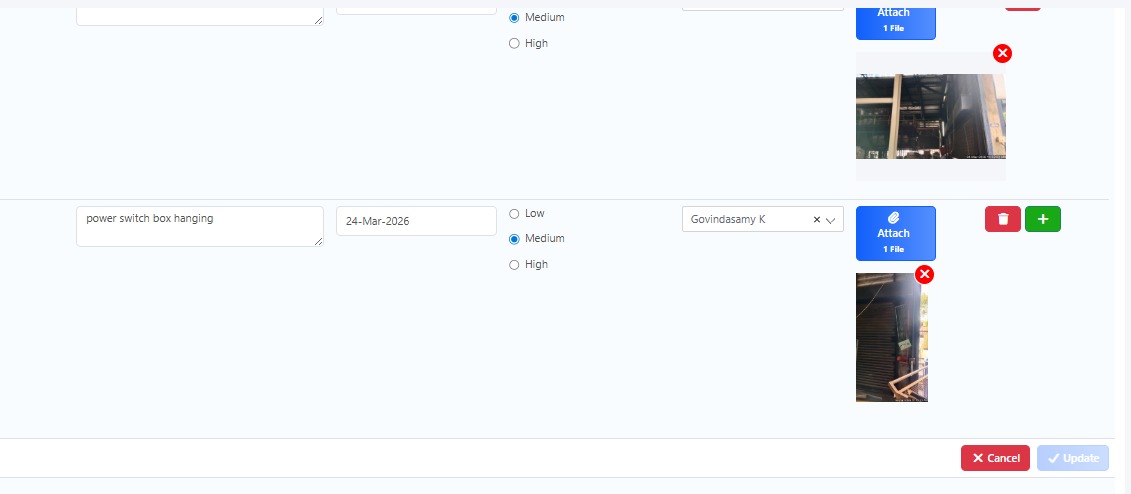Open the upper landscape photo thumbnail
The height and width of the screenshot is (494, 1131).
point(930,116)
